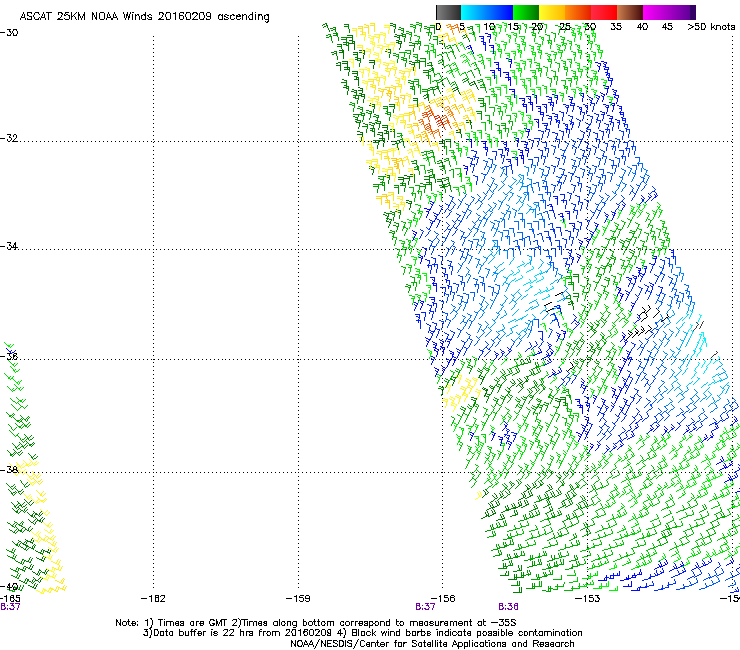This screenshot has width=740, height=650.
Task: Click the purple '8:37' time label under -165
Action: 10,607
